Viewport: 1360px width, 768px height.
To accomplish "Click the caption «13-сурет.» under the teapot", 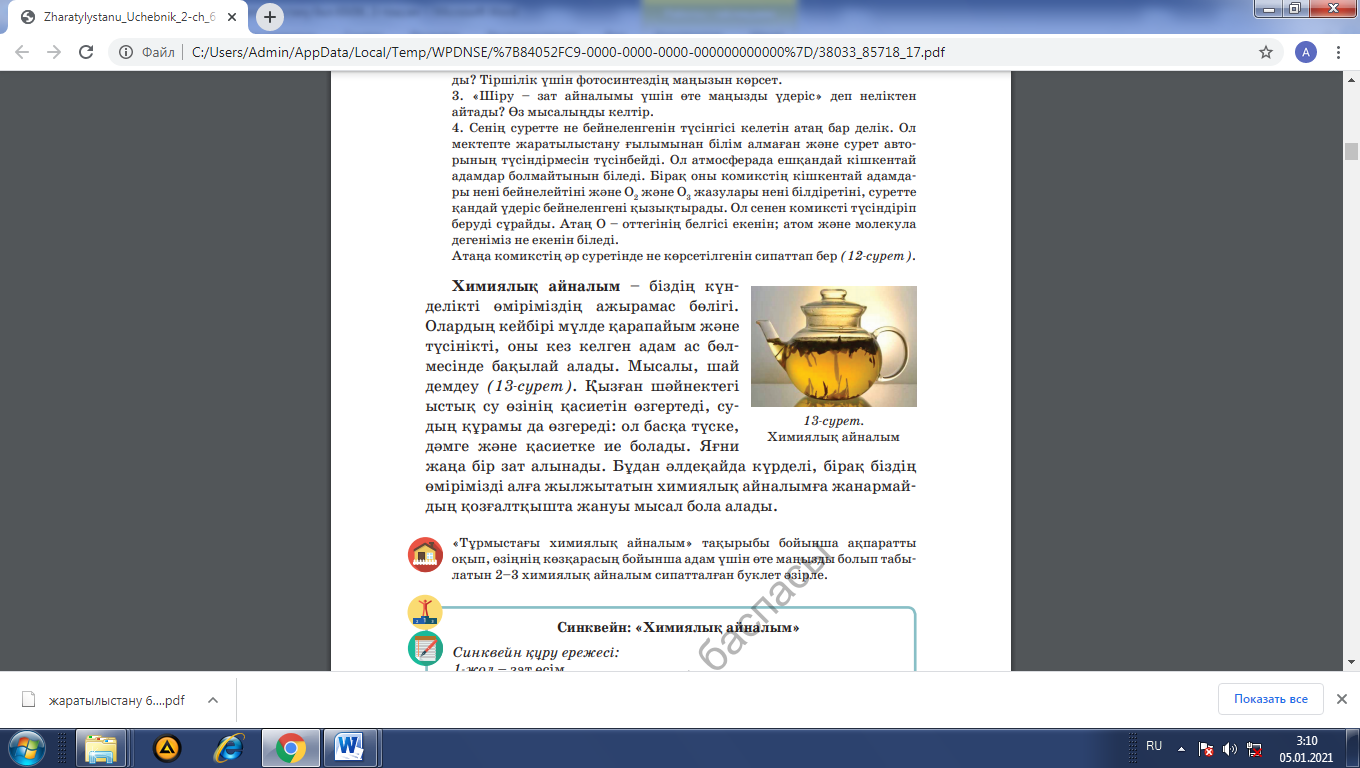I will click(833, 421).
